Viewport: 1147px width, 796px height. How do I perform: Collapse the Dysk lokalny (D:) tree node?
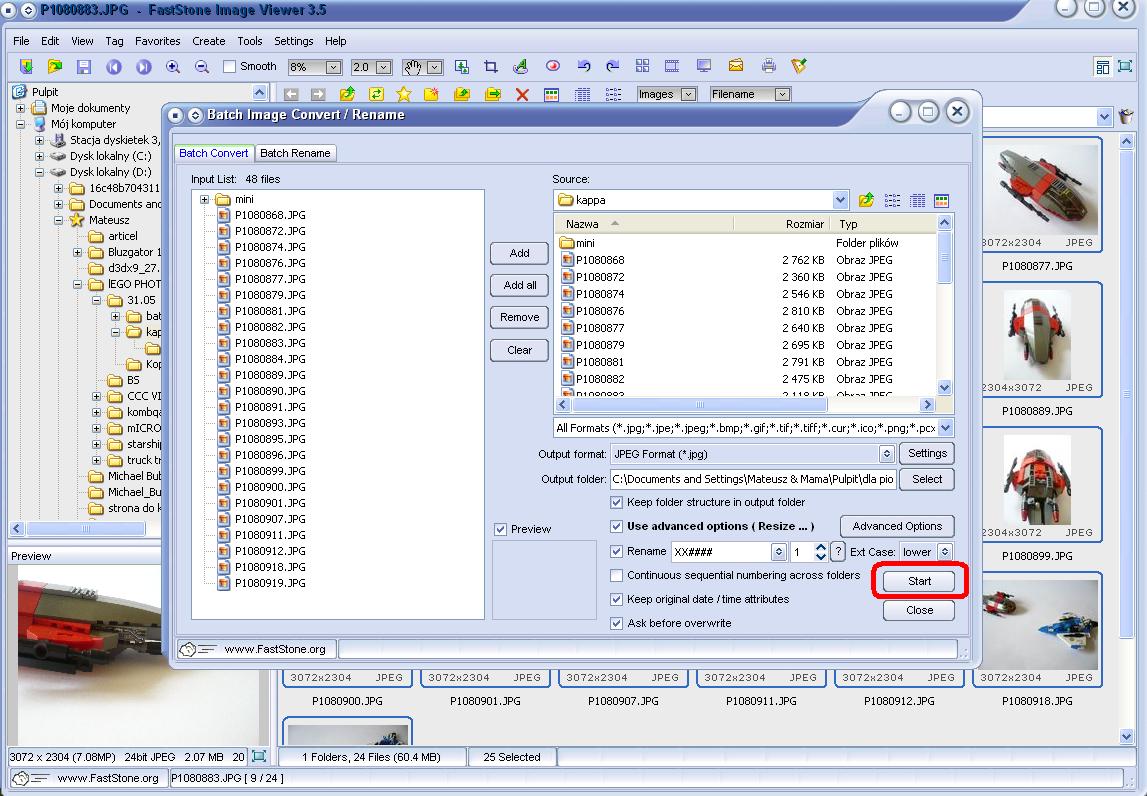[40, 173]
